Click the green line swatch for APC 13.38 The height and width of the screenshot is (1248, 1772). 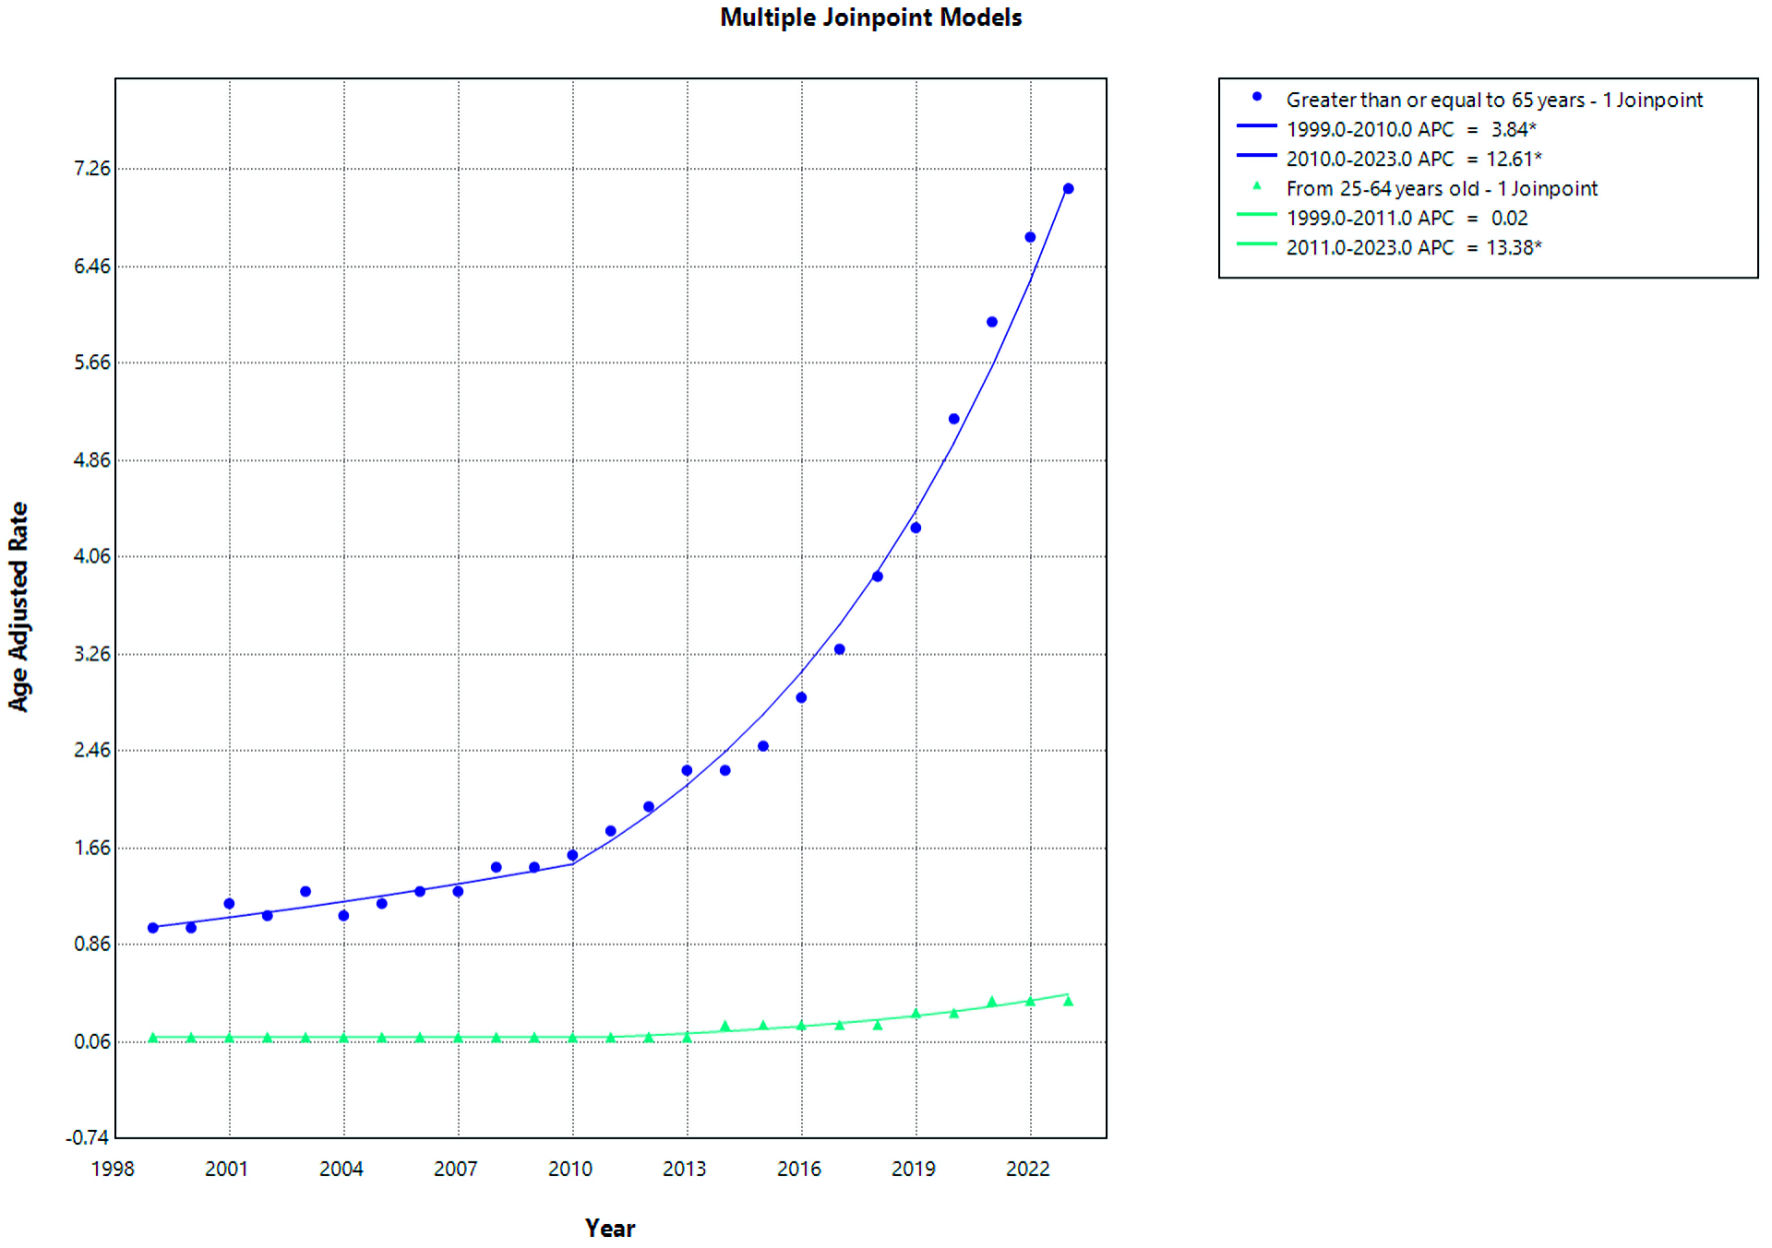pyautogui.click(x=1256, y=244)
